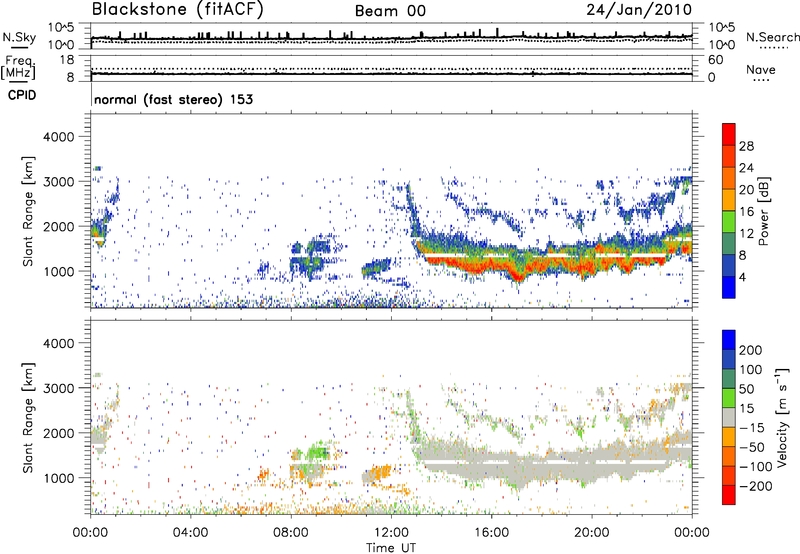This screenshot has width=800, height=554.
Task: Click the '12:00' time tick label
Action: click(391, 533)
